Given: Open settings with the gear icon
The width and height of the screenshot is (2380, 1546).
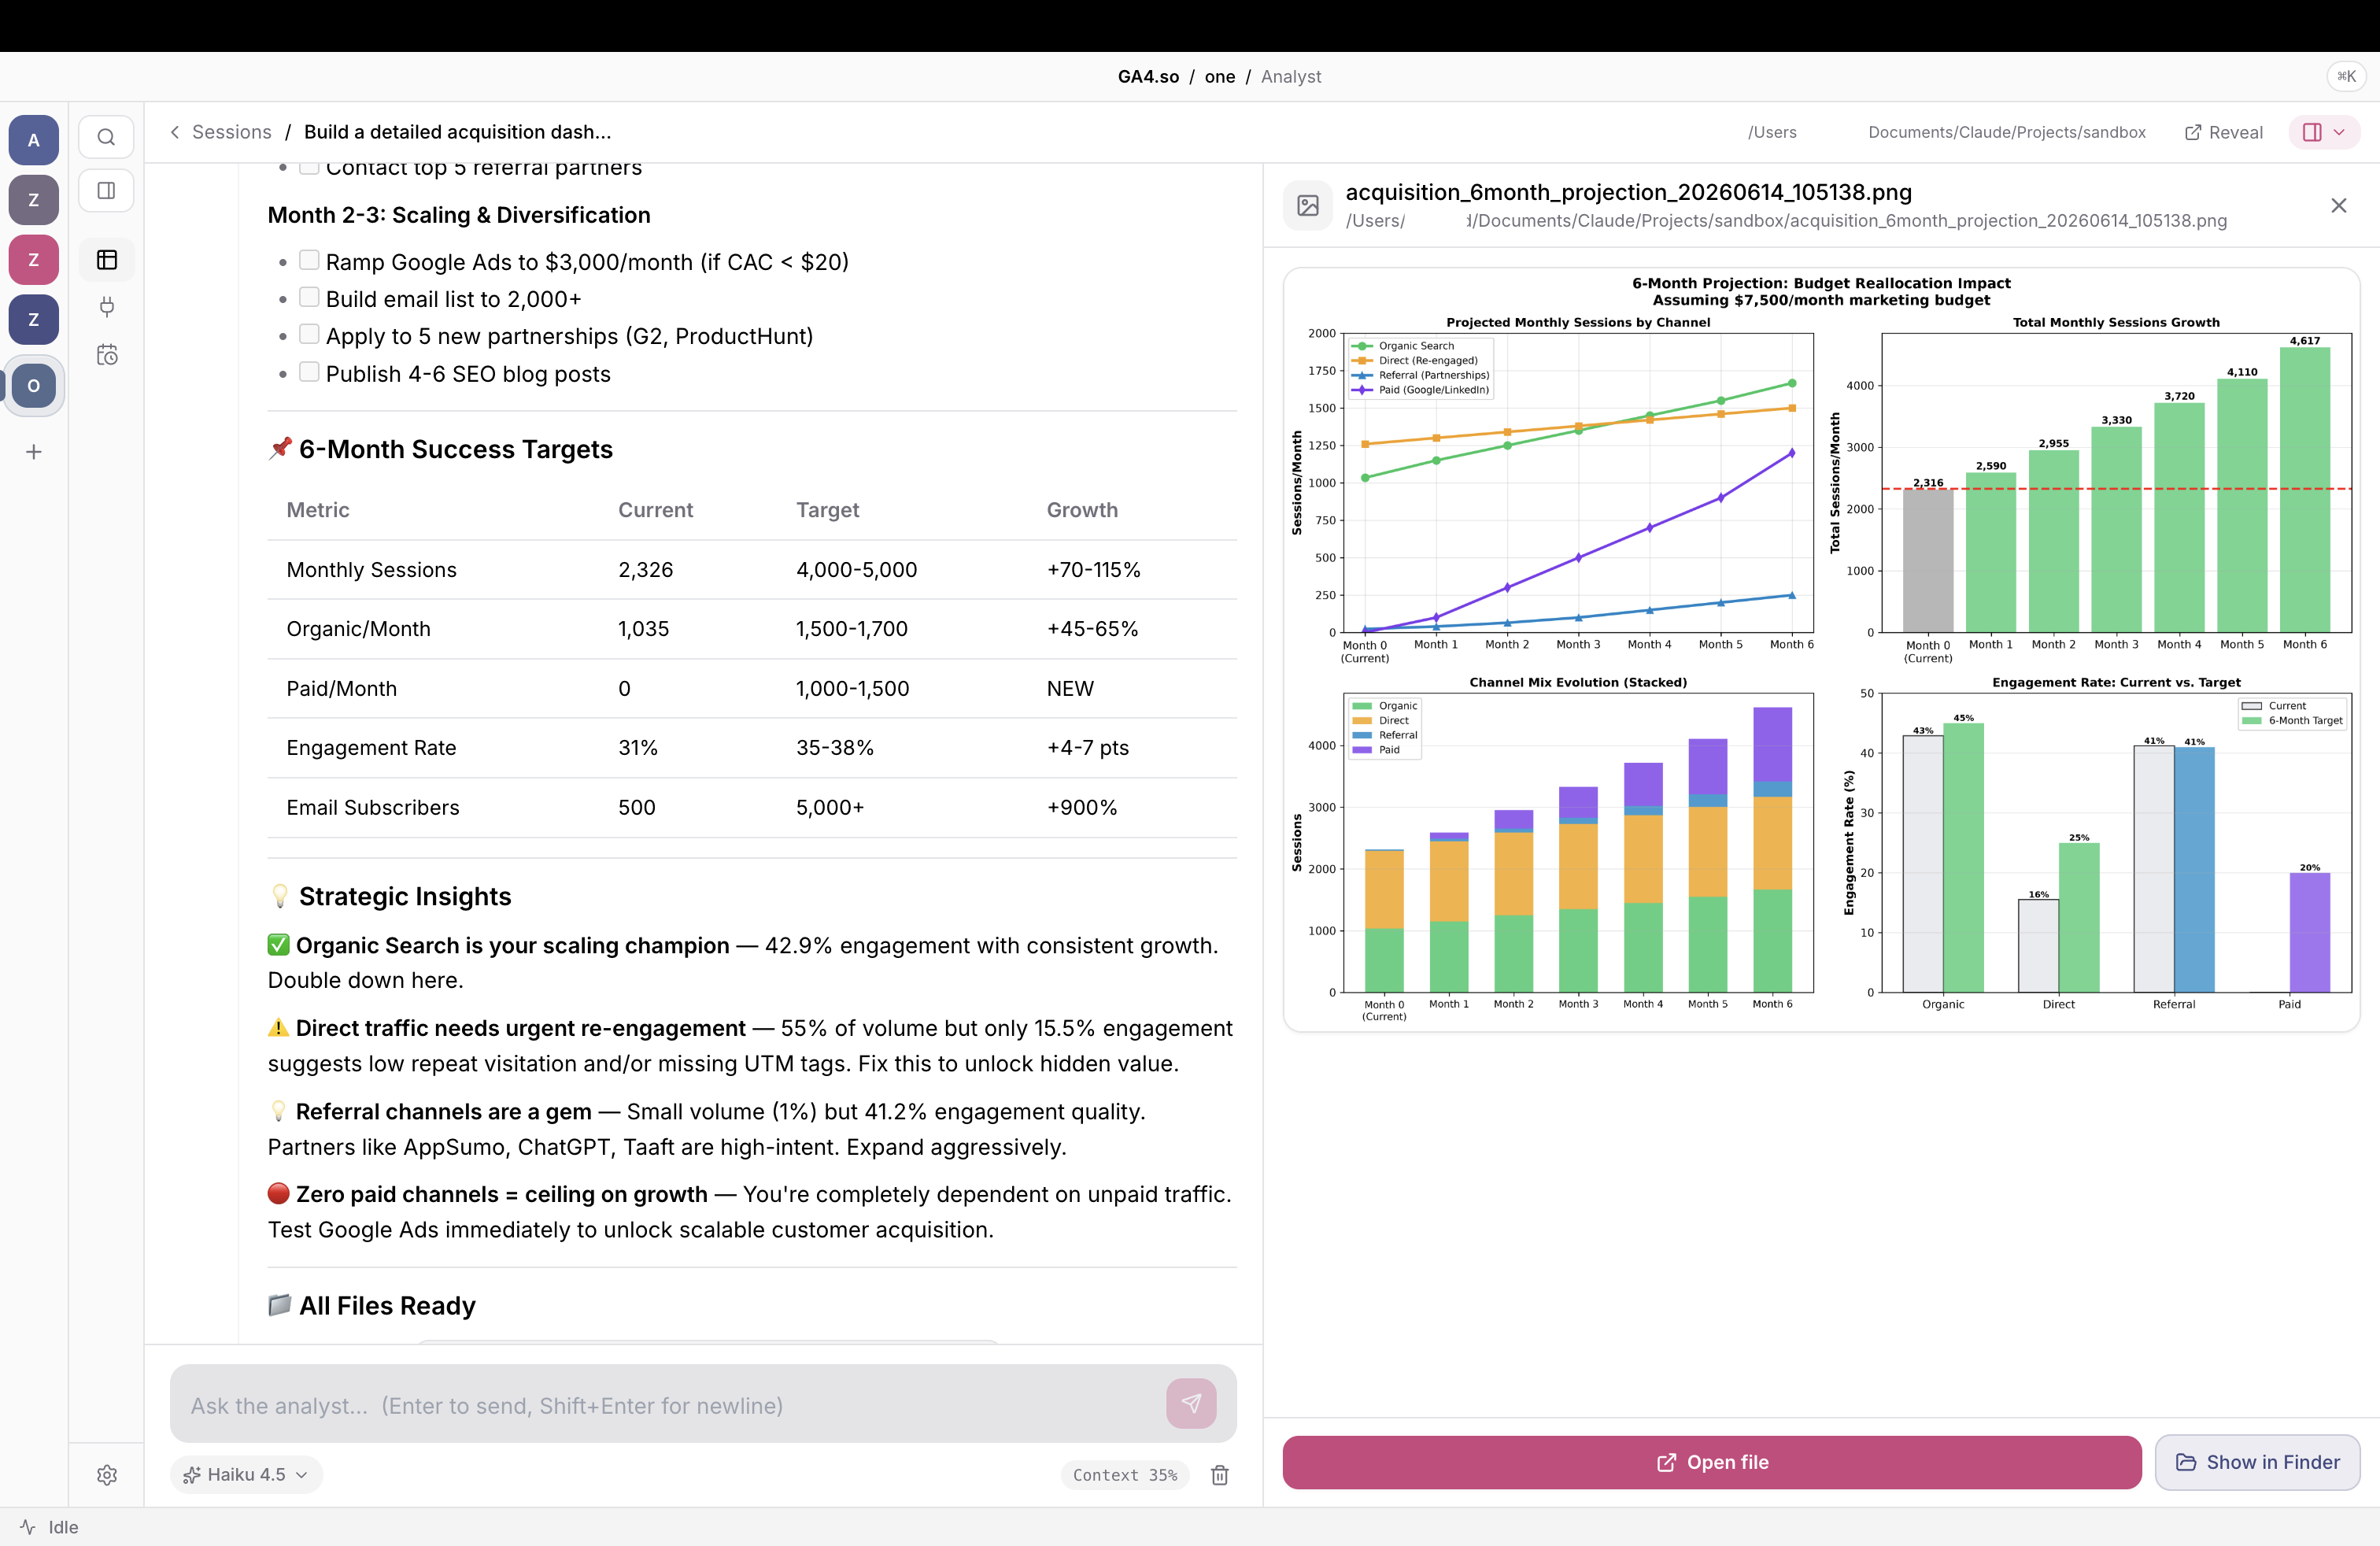Looking at the screenshot, I should pyautogui.click(x=107, y=1475).
